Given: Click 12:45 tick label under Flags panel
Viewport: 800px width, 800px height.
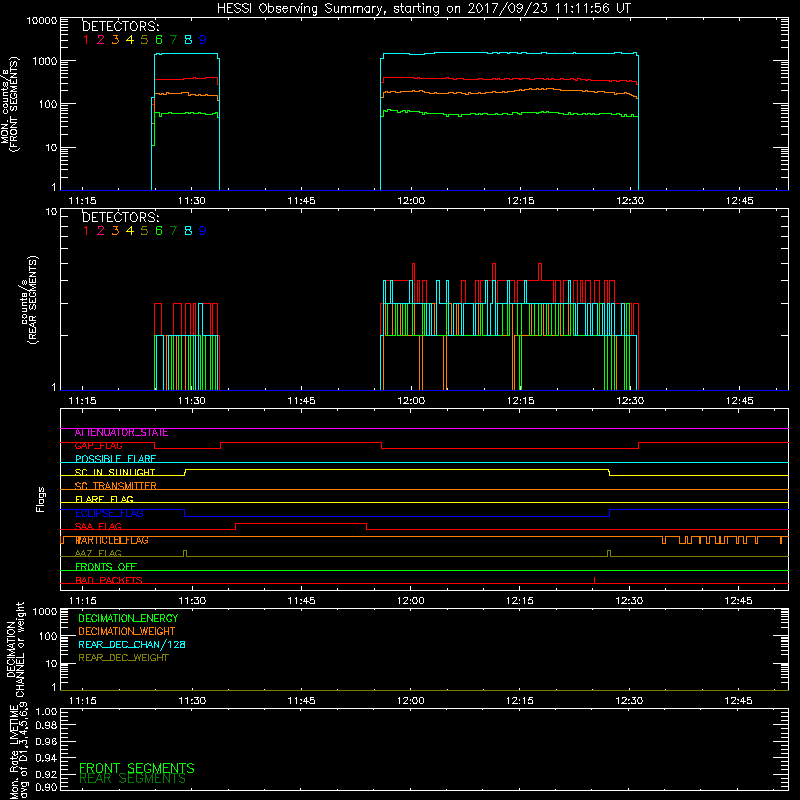Looking at the screenshot, I should click(x=738, y=601).
